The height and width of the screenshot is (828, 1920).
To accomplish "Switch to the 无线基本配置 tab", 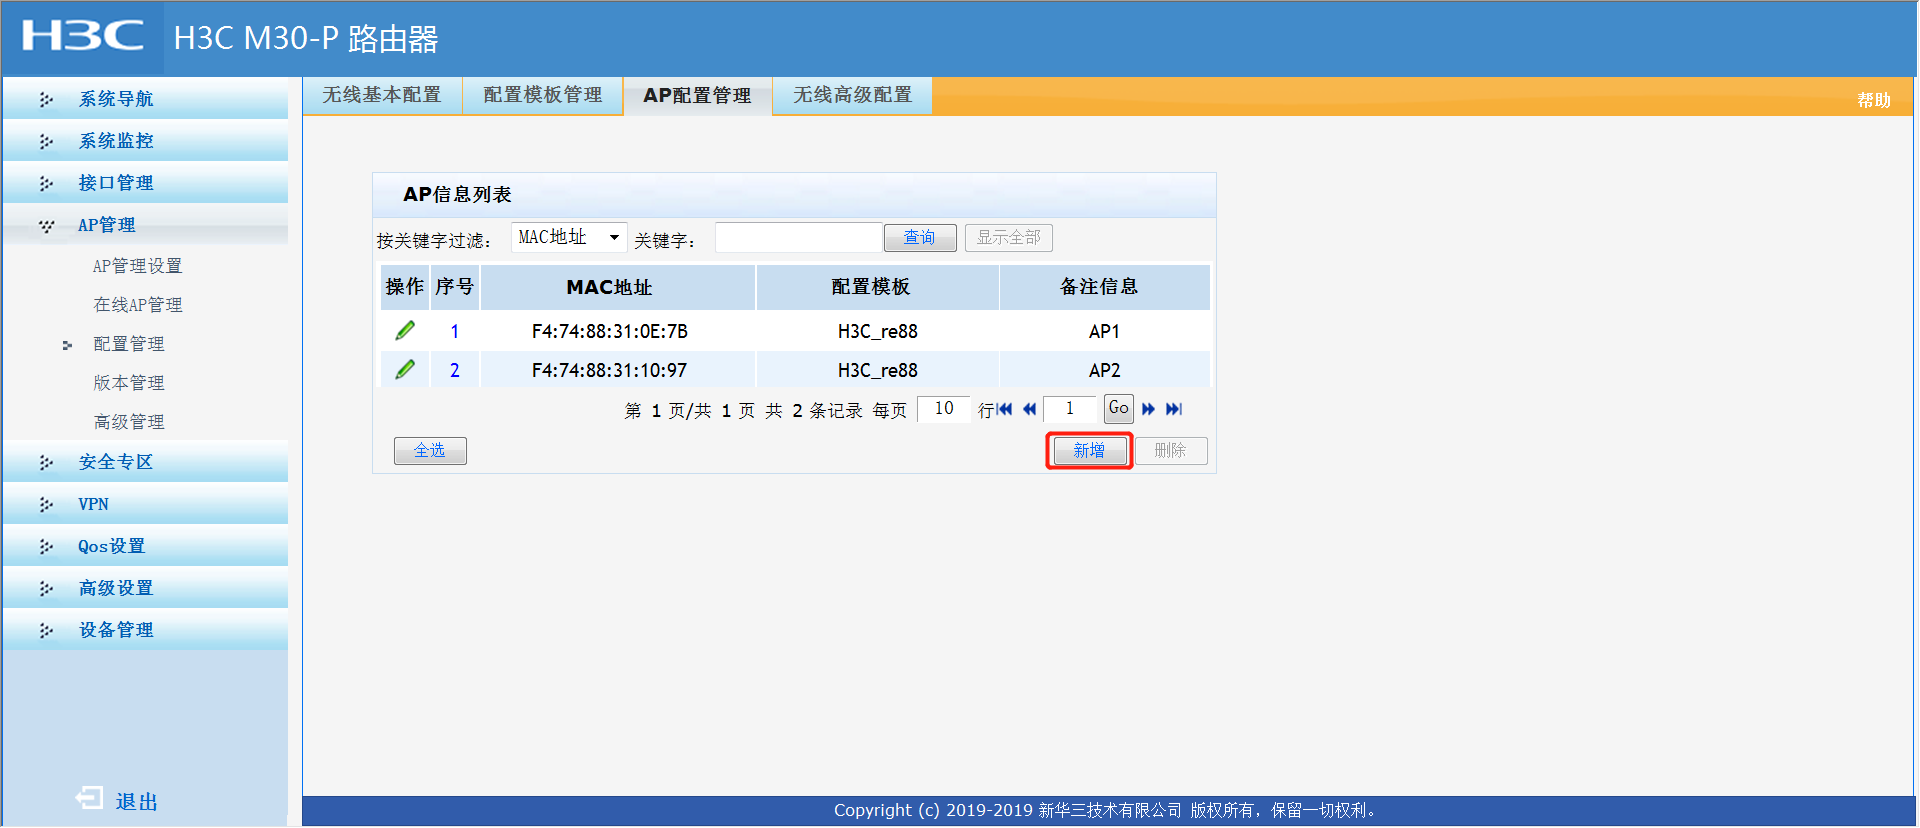I will tap(382, 95).
